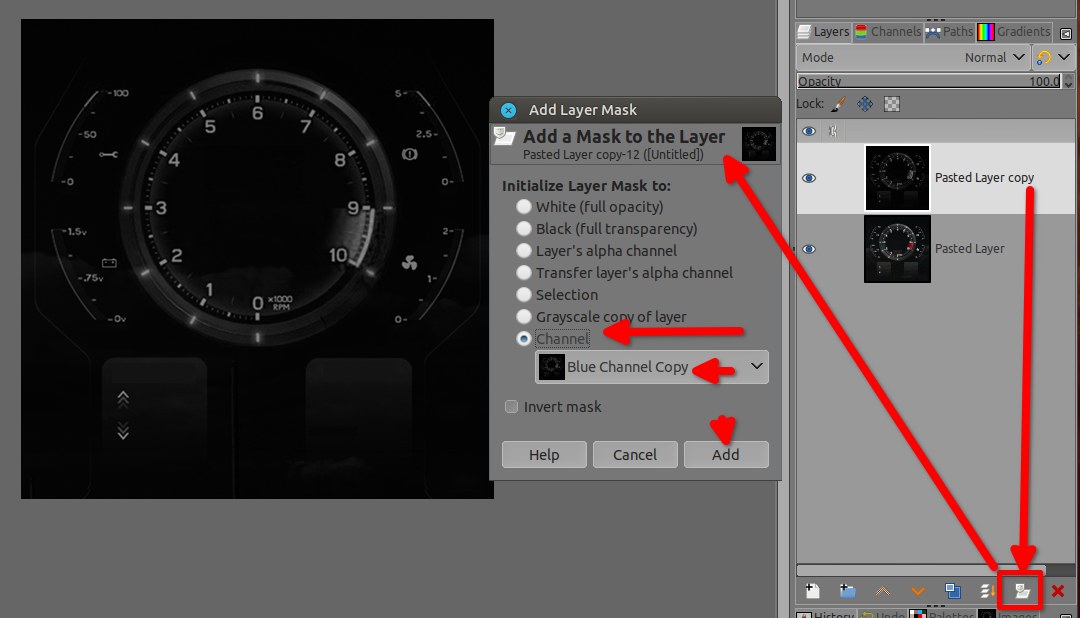The width and height of the screenshot is (1080, 618).
Task: Switch to the Layers tab
Action: point(824,32)
